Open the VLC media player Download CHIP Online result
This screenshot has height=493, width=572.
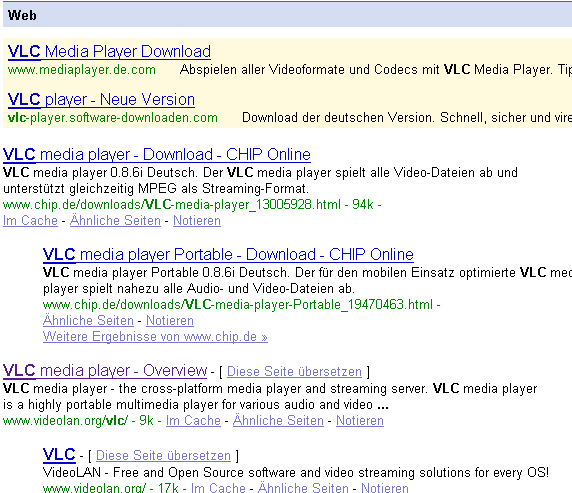point(156,155)
